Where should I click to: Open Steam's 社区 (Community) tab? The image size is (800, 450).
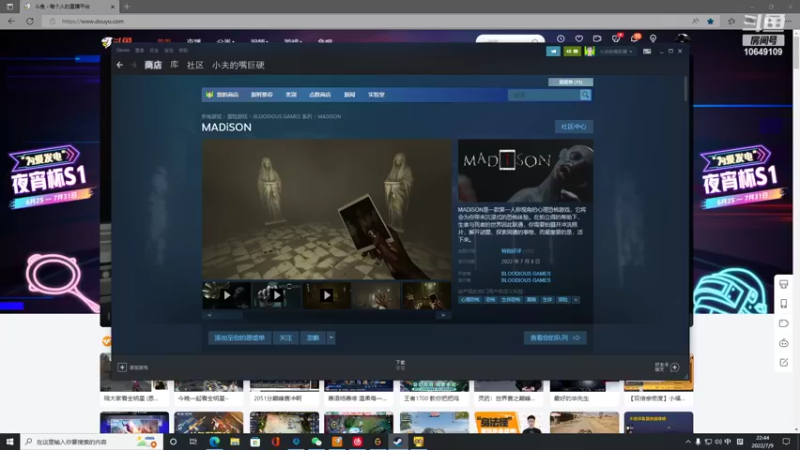[x=195, y=65]
